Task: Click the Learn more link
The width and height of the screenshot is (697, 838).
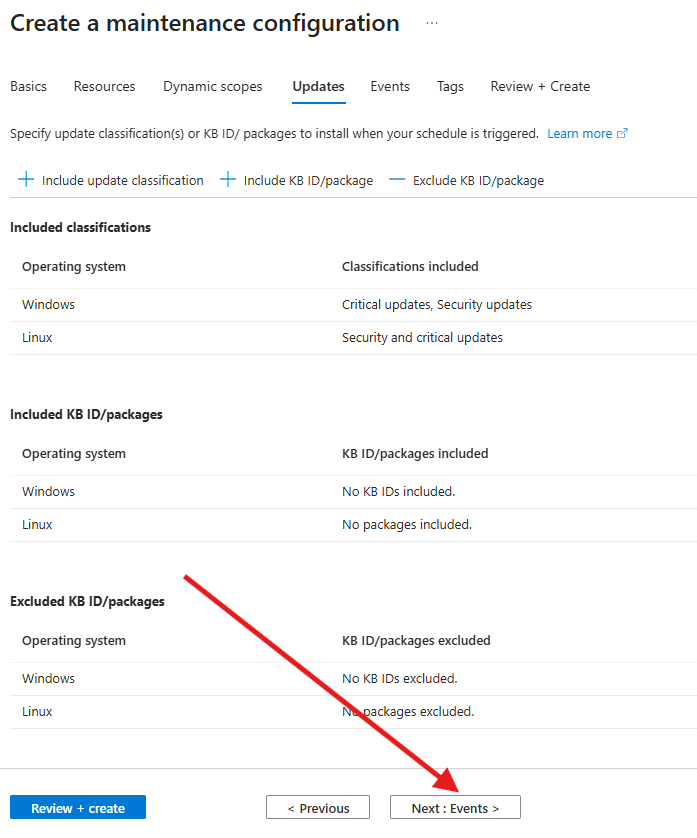Action: point(579,134)
